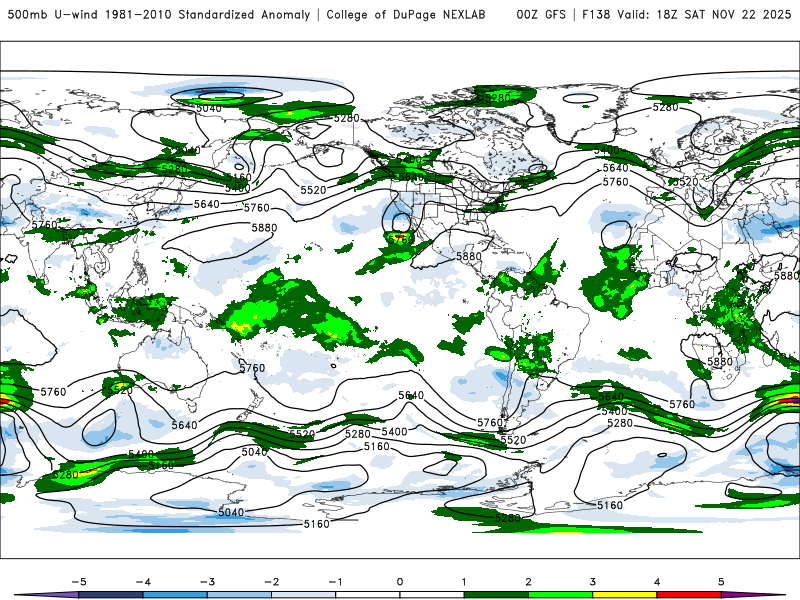Click the navy -5 to -4 colorbar segment

(x=111, y=595)
